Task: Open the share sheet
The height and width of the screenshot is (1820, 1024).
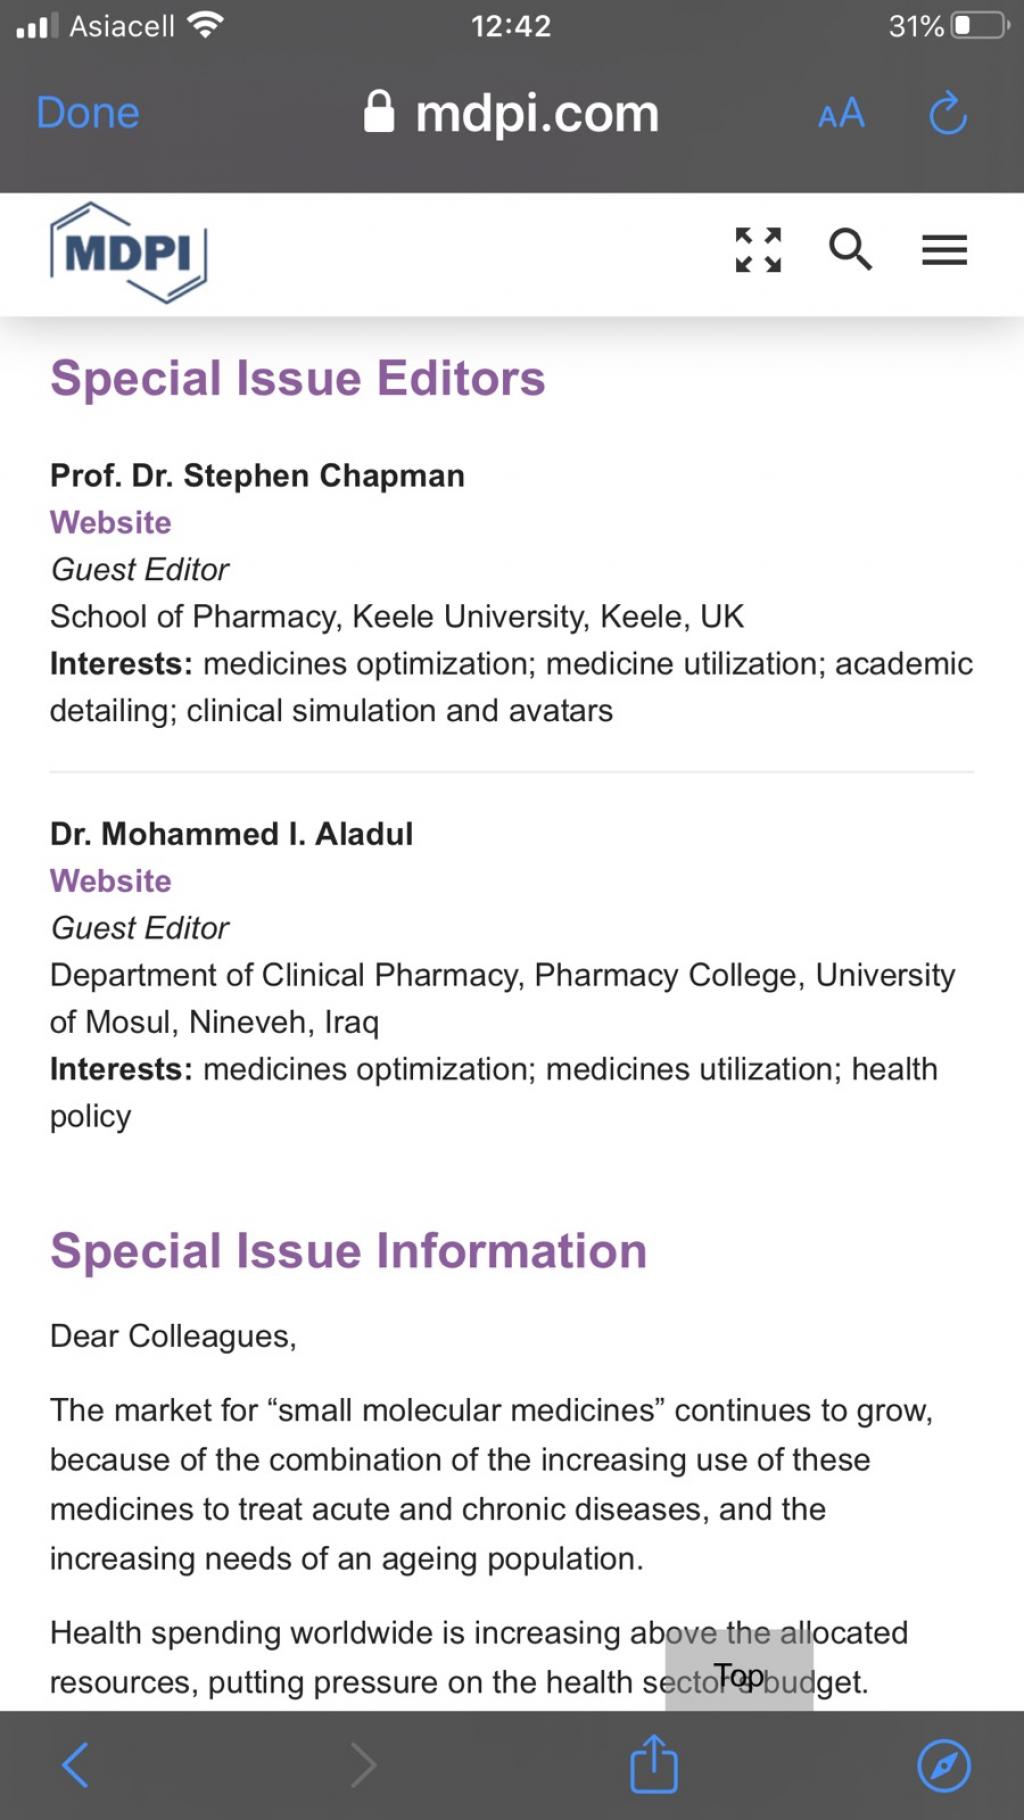Action: click(x=654, y=1764)
